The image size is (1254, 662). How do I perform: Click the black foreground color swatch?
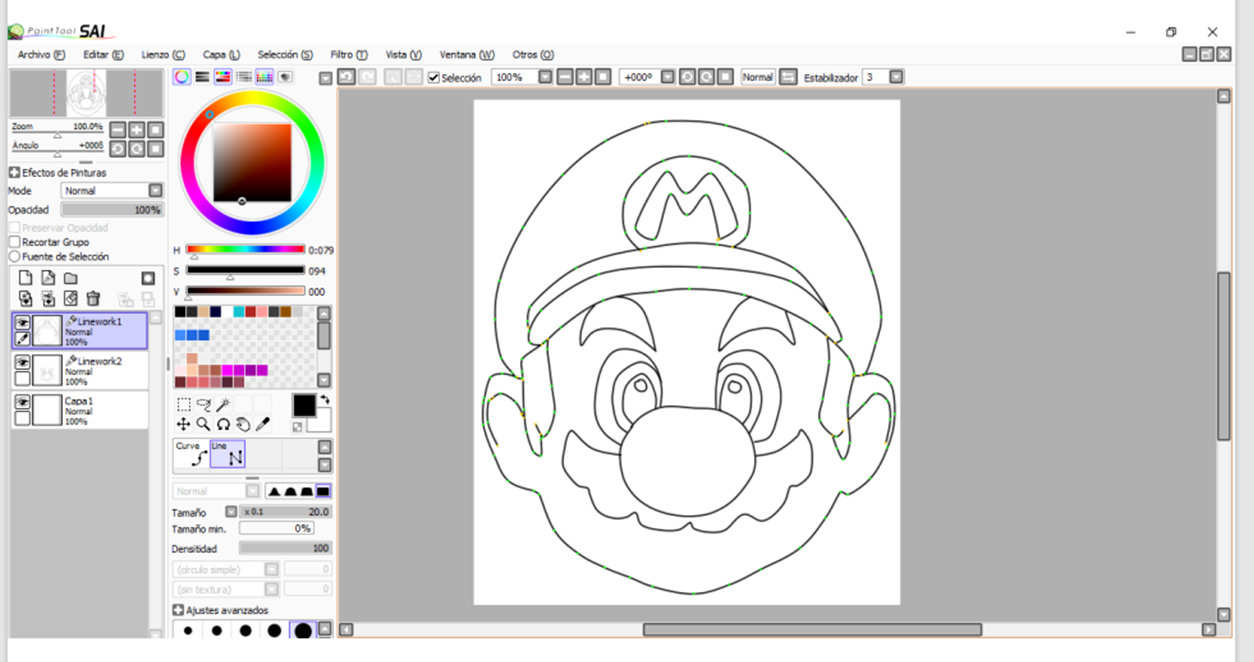tap(303, 405)
